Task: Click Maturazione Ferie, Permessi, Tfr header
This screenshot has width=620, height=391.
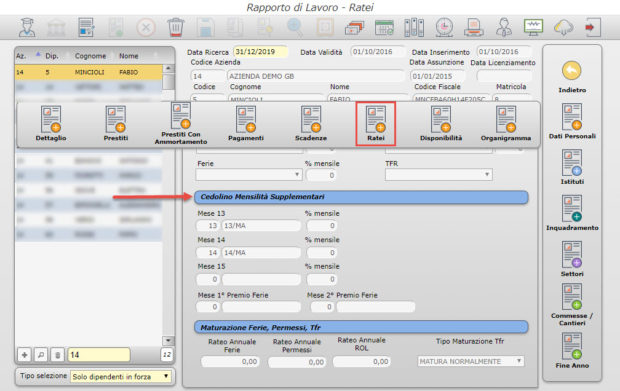Action: point(361,327)
